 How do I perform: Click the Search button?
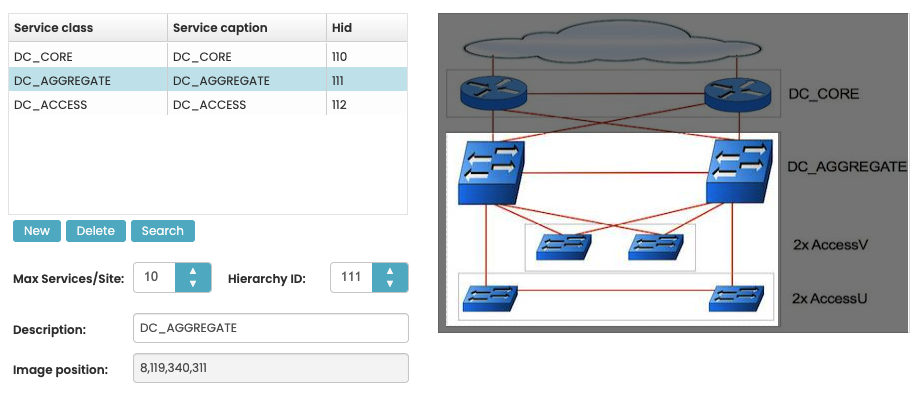[162, 231]
